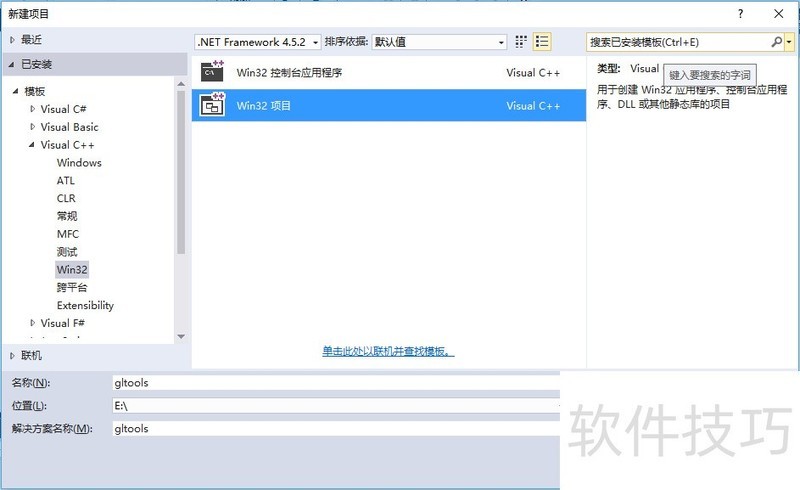Click the 位置 path field
Screen dimensions: 800x490
click(x=336, y=406)
